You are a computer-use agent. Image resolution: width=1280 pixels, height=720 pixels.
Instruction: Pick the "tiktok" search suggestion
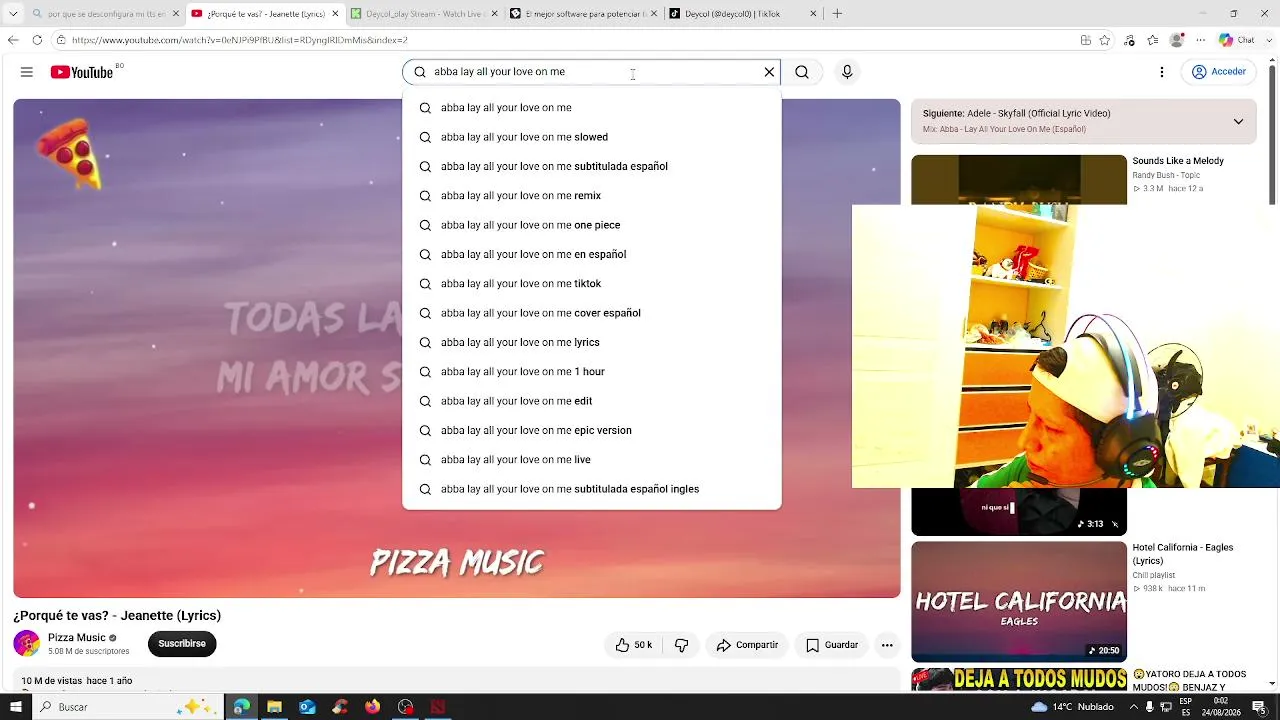(592, 284)
